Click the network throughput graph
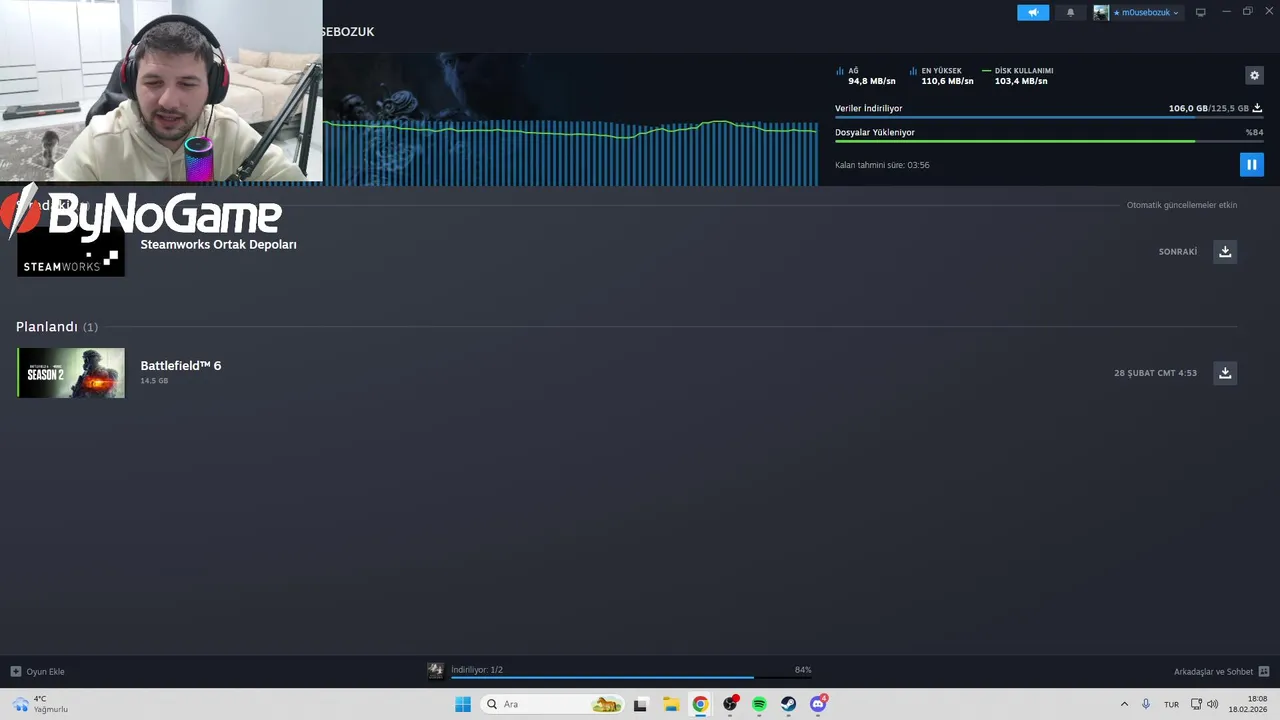This screenshot has height=720, width=1280. coord(570,152)
